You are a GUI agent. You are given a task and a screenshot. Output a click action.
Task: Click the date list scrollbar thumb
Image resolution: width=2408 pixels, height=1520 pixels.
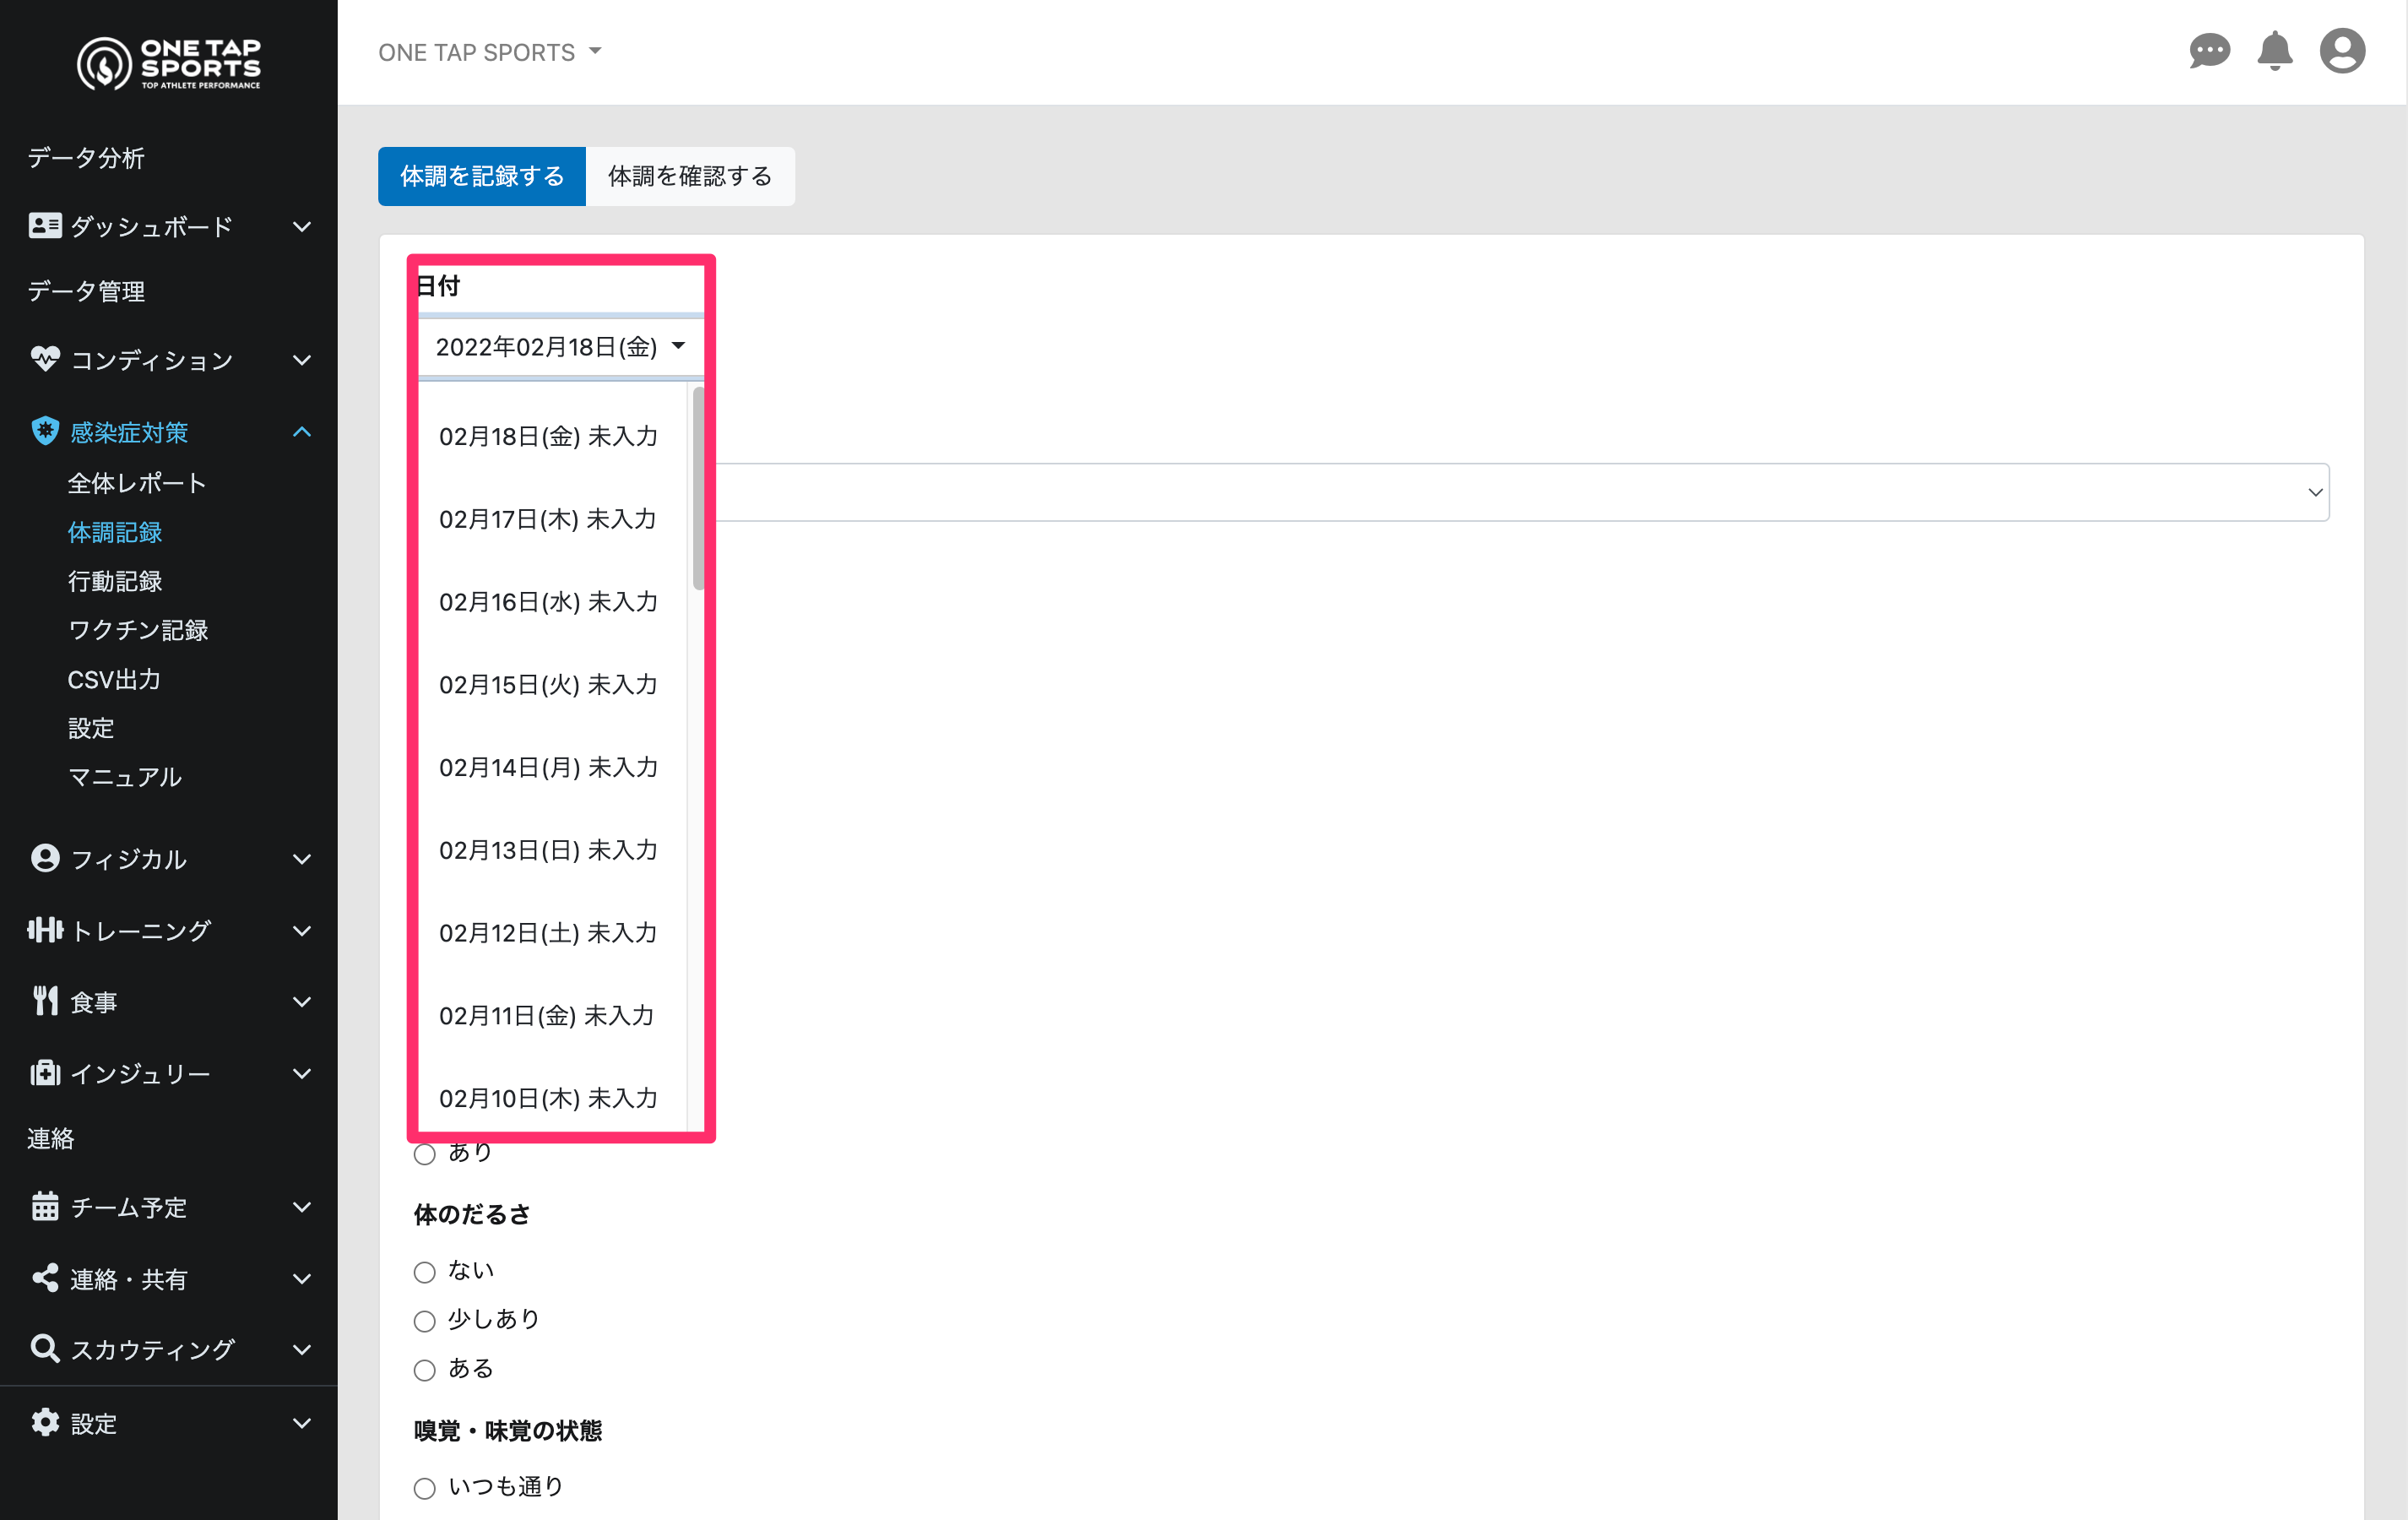pos(698,489)
